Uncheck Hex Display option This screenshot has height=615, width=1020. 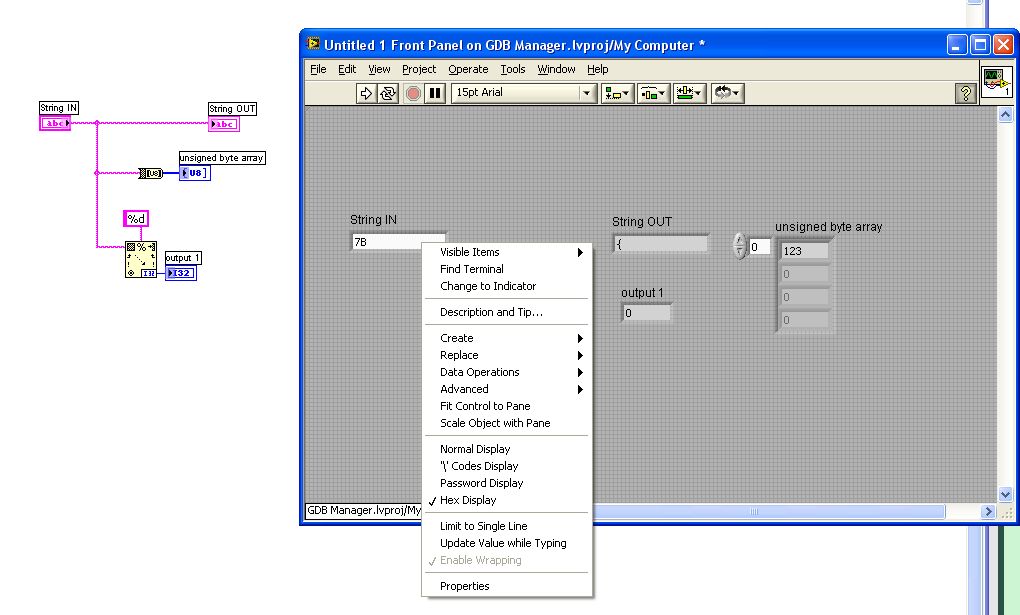(x=507, y=500)
